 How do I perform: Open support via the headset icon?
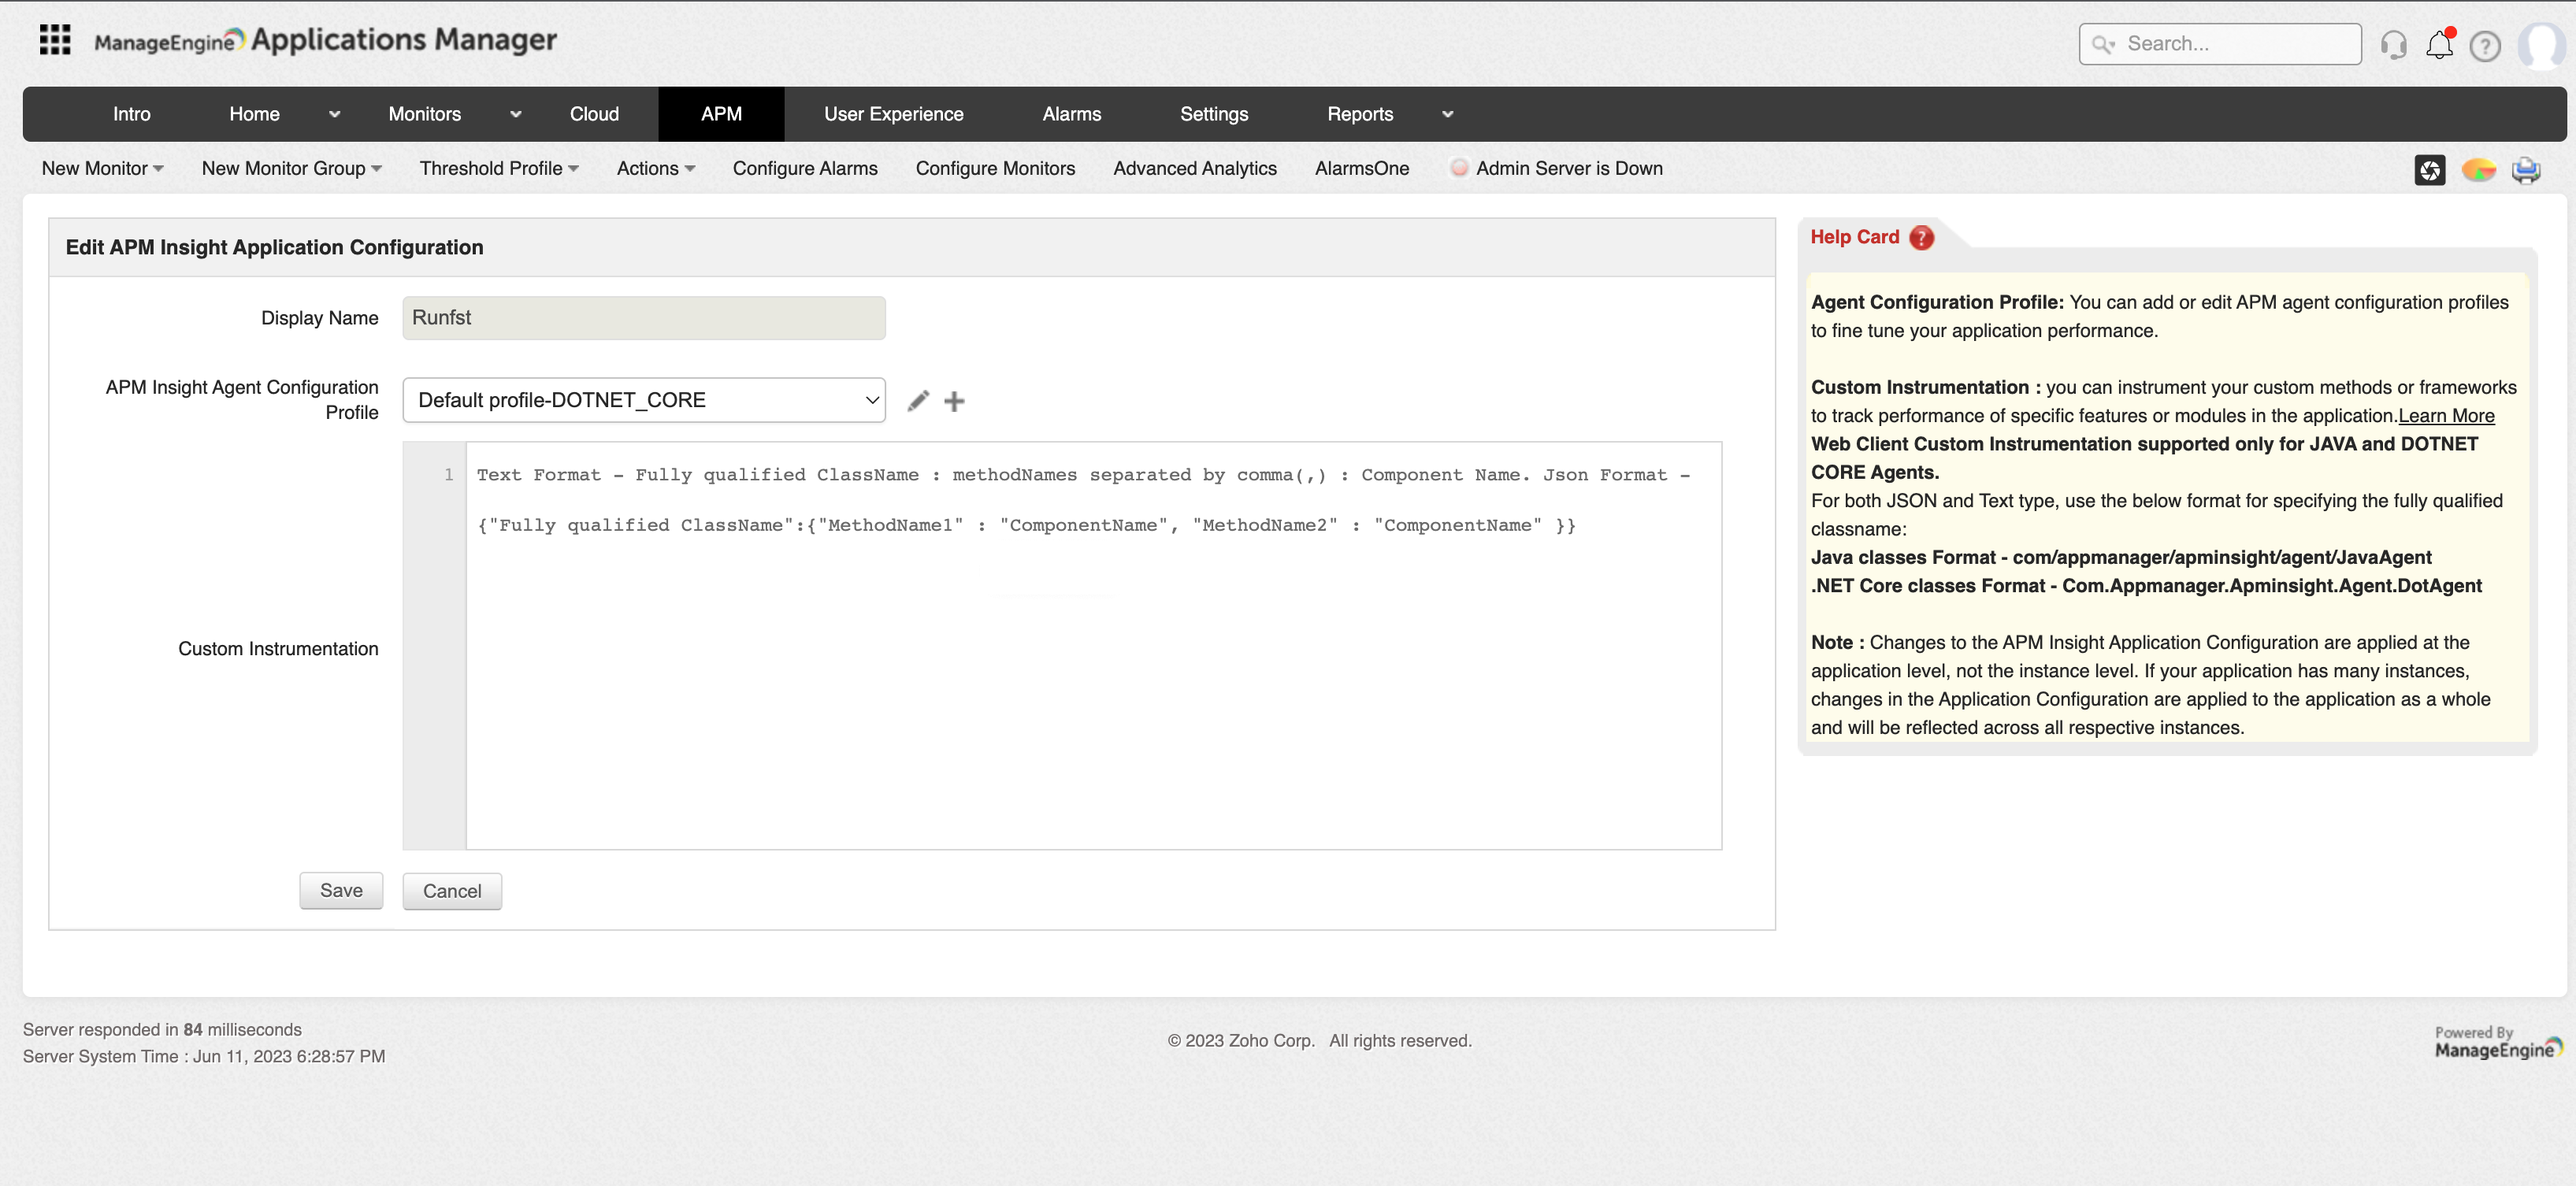point(2394,44)
